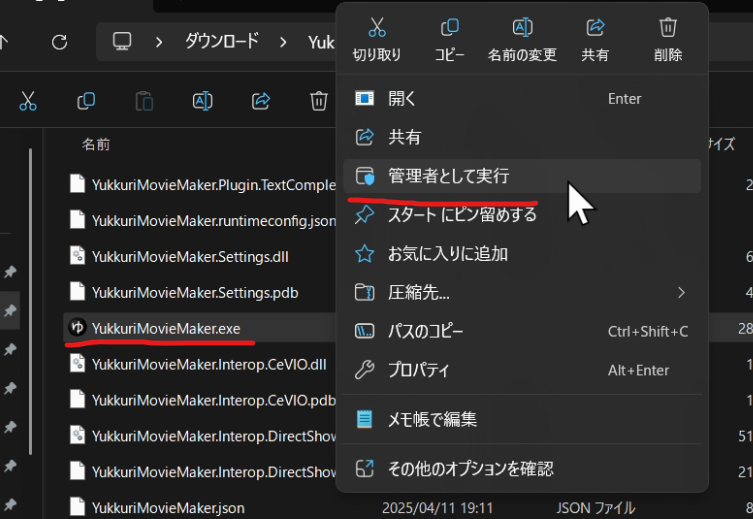
Task: Click runtimeconfig.json blank file icon
Action: coord(77,220)
